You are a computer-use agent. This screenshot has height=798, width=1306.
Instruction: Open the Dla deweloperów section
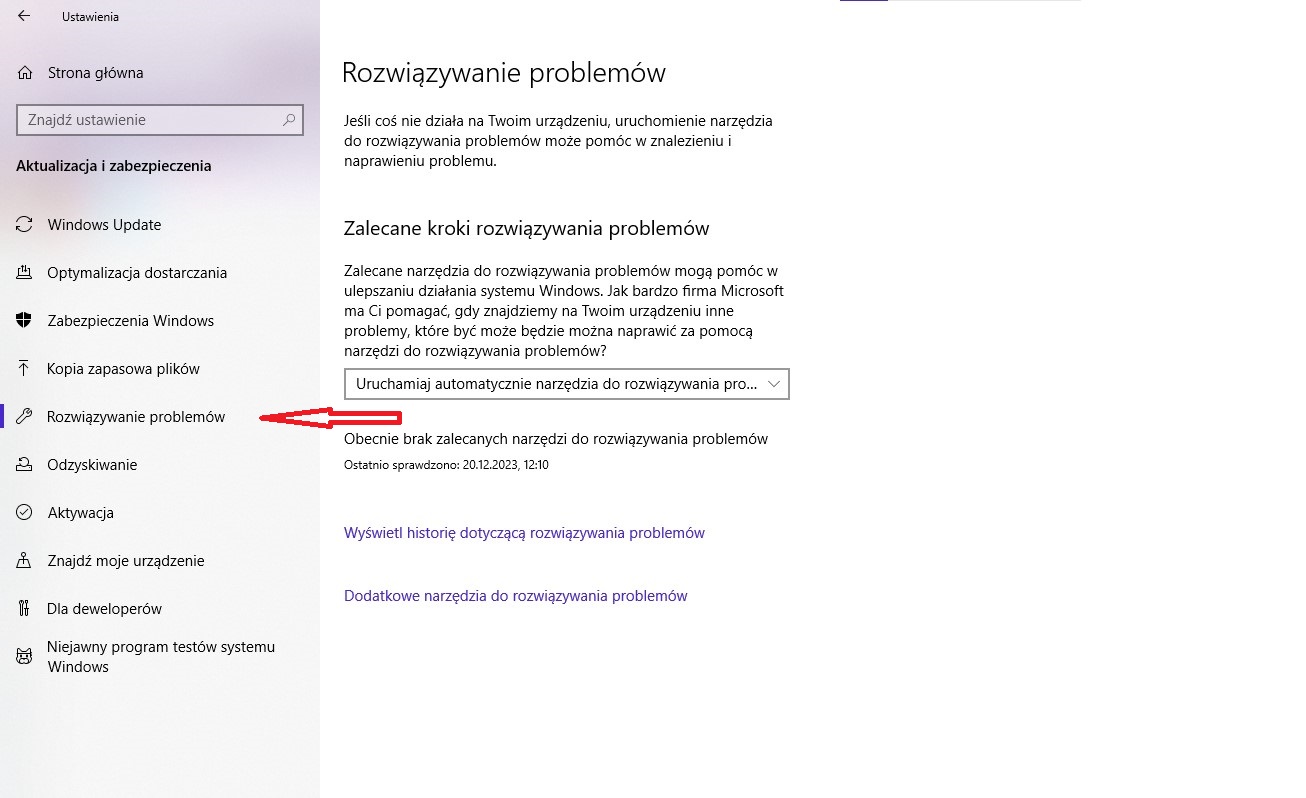point(105,608)
